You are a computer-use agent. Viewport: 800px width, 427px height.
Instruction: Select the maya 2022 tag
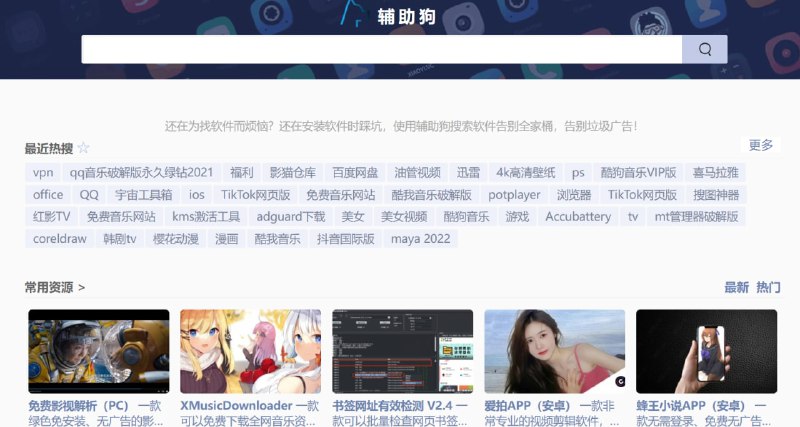click(x=420, y=238)
